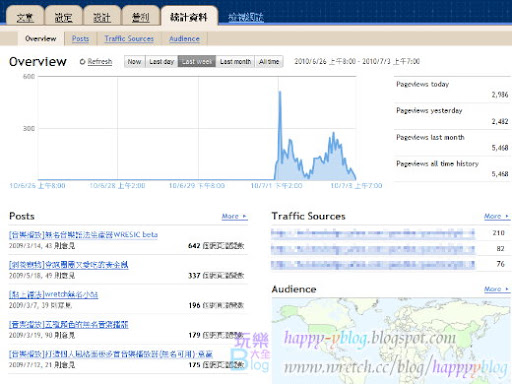Click the 337 pageview count
Viewport: 512px width, 384px height.
(x=194, y=276)
